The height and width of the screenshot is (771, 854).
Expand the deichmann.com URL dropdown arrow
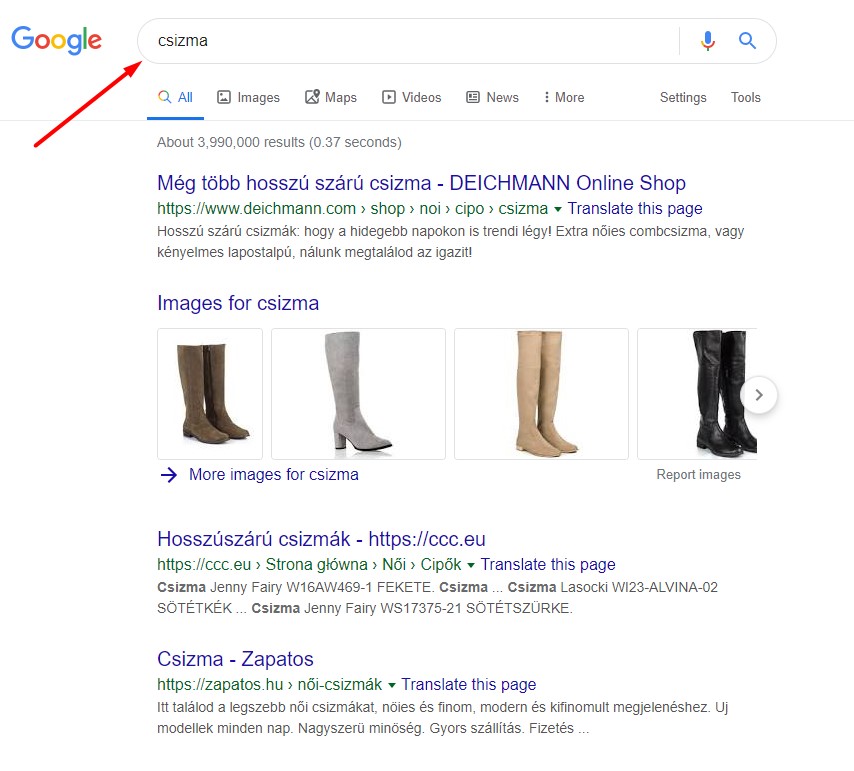coord(558,209)
